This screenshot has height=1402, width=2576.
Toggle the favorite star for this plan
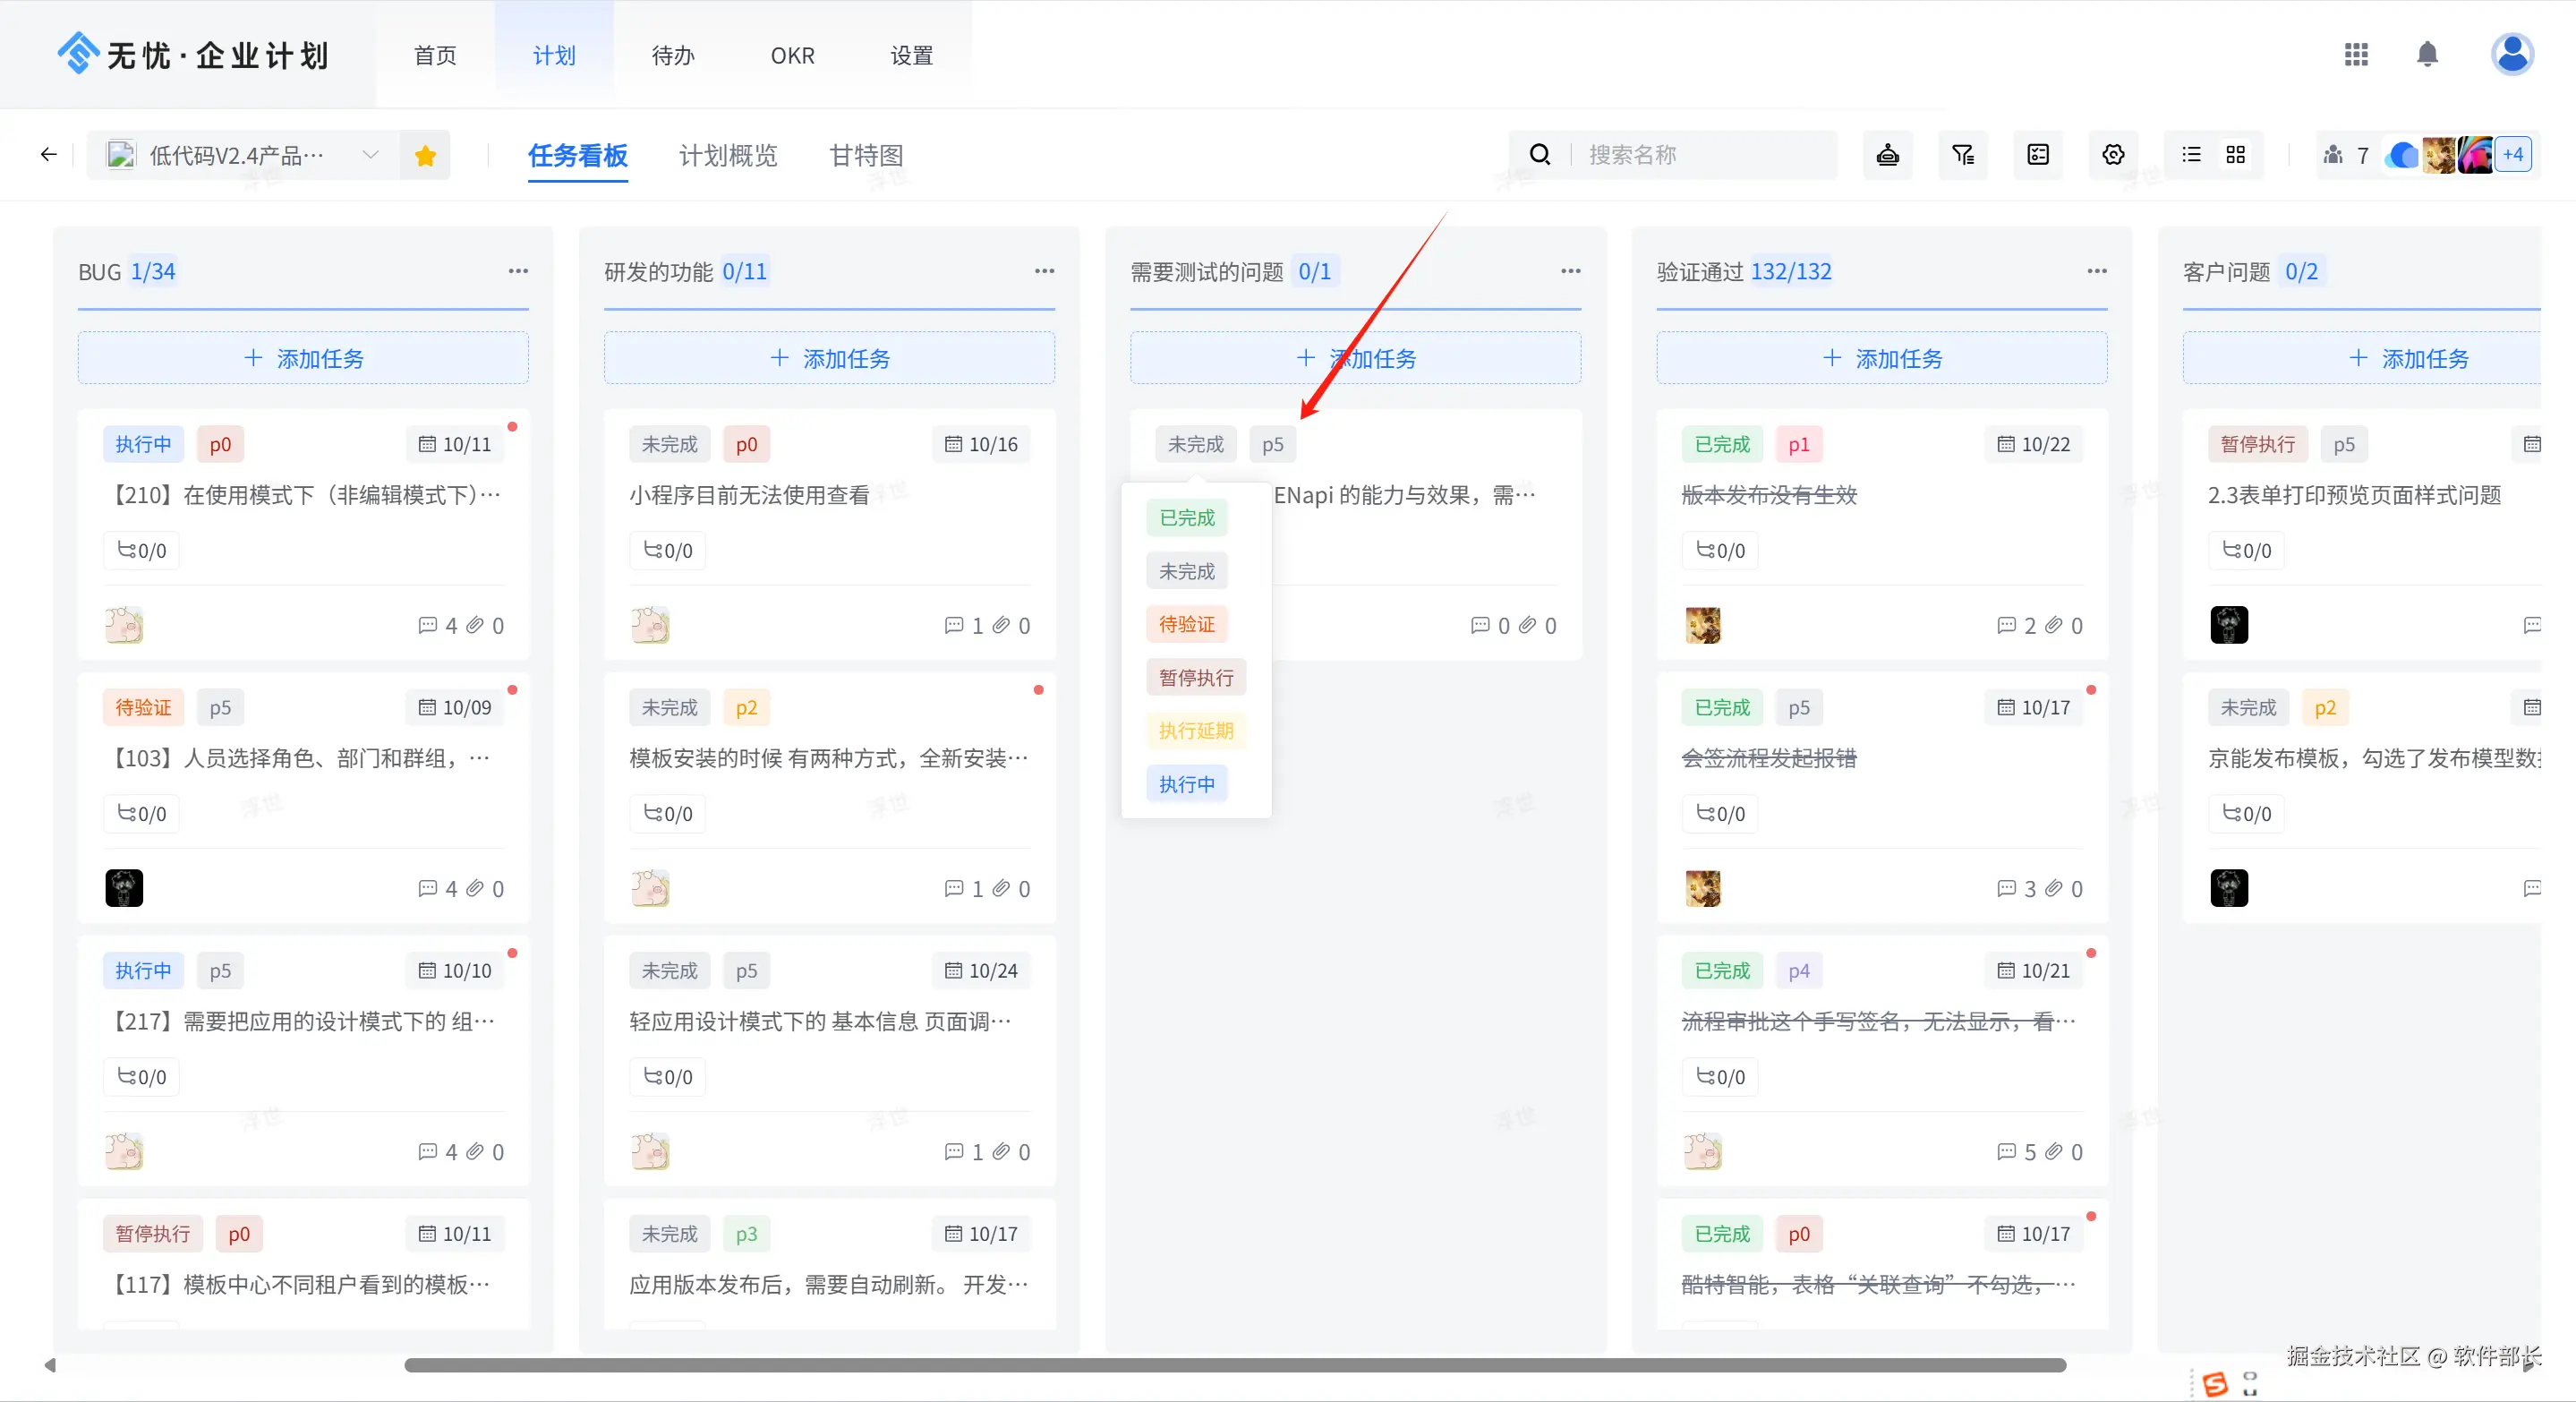tap(425, 155)
